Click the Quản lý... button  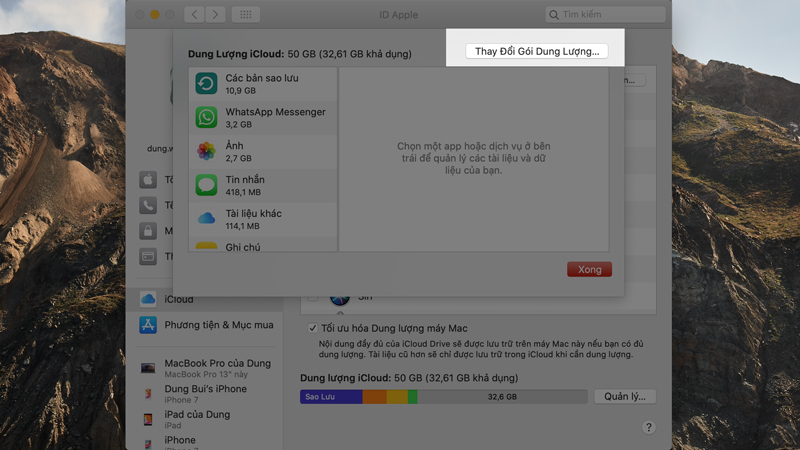625,396
